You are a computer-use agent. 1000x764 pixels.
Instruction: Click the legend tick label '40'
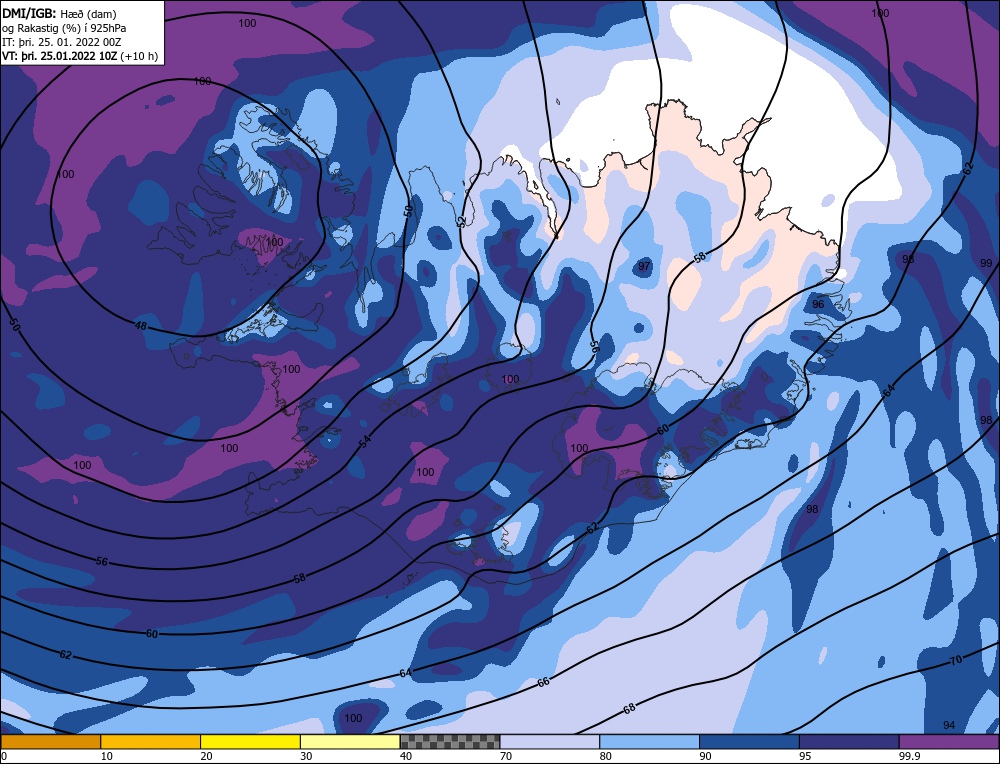coord(406,756)
